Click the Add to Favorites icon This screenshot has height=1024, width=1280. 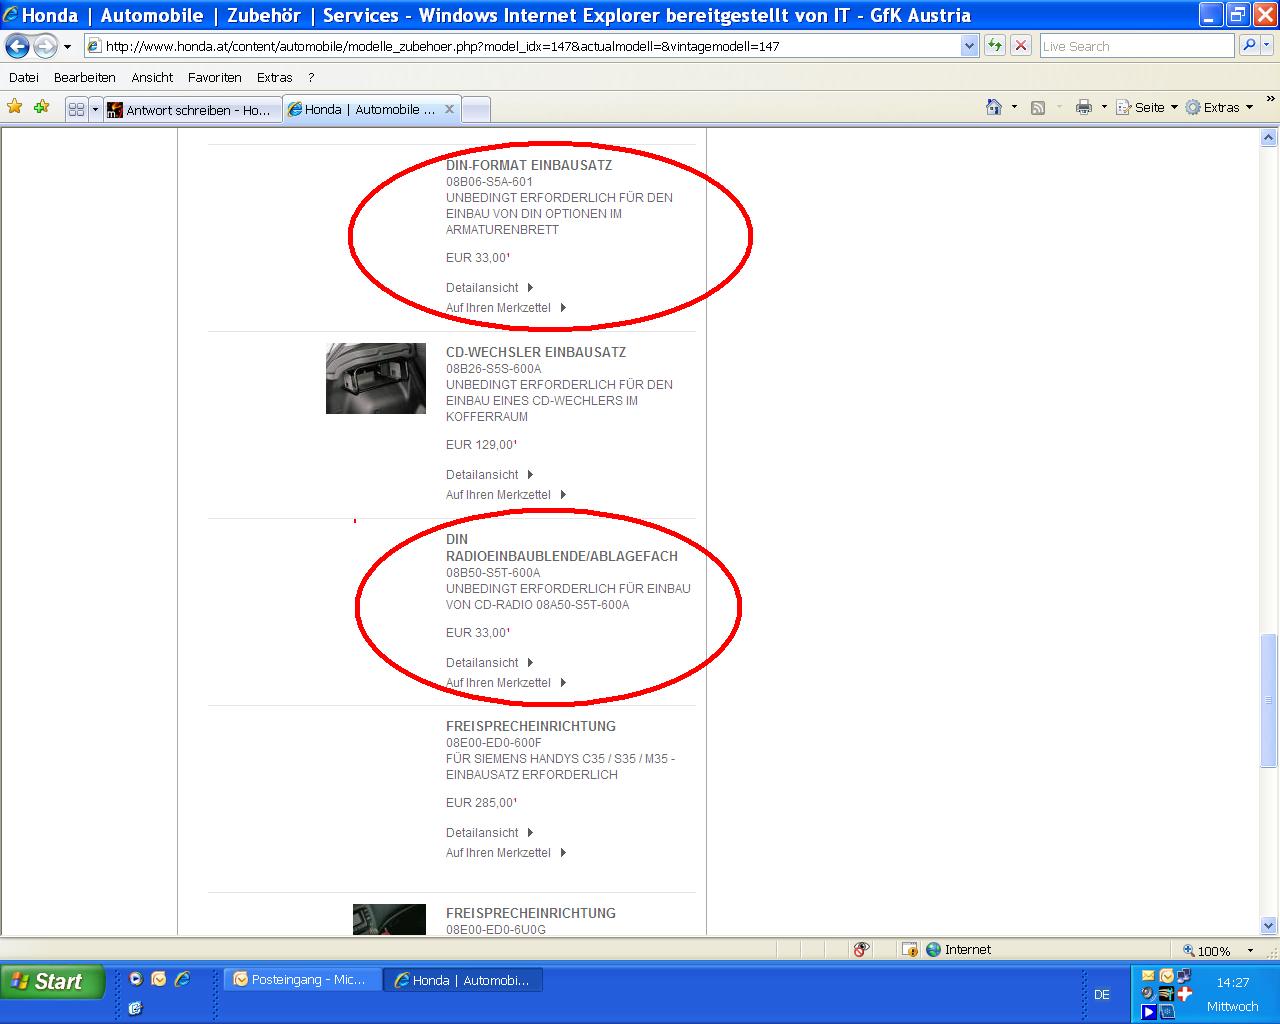pos(41,107)
